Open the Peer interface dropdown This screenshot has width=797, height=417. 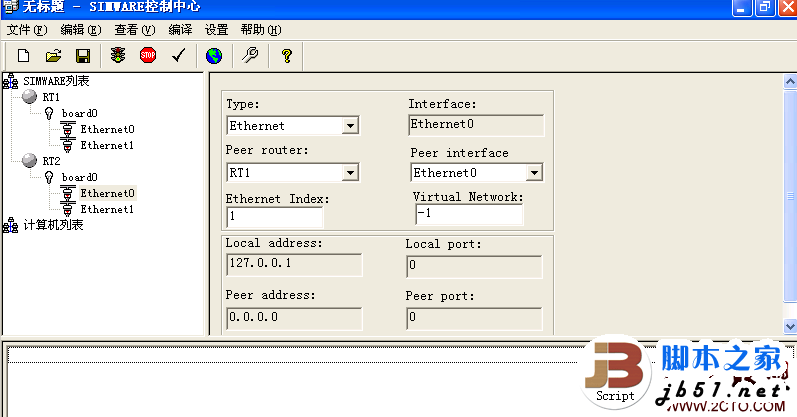[x=534, y=173]
